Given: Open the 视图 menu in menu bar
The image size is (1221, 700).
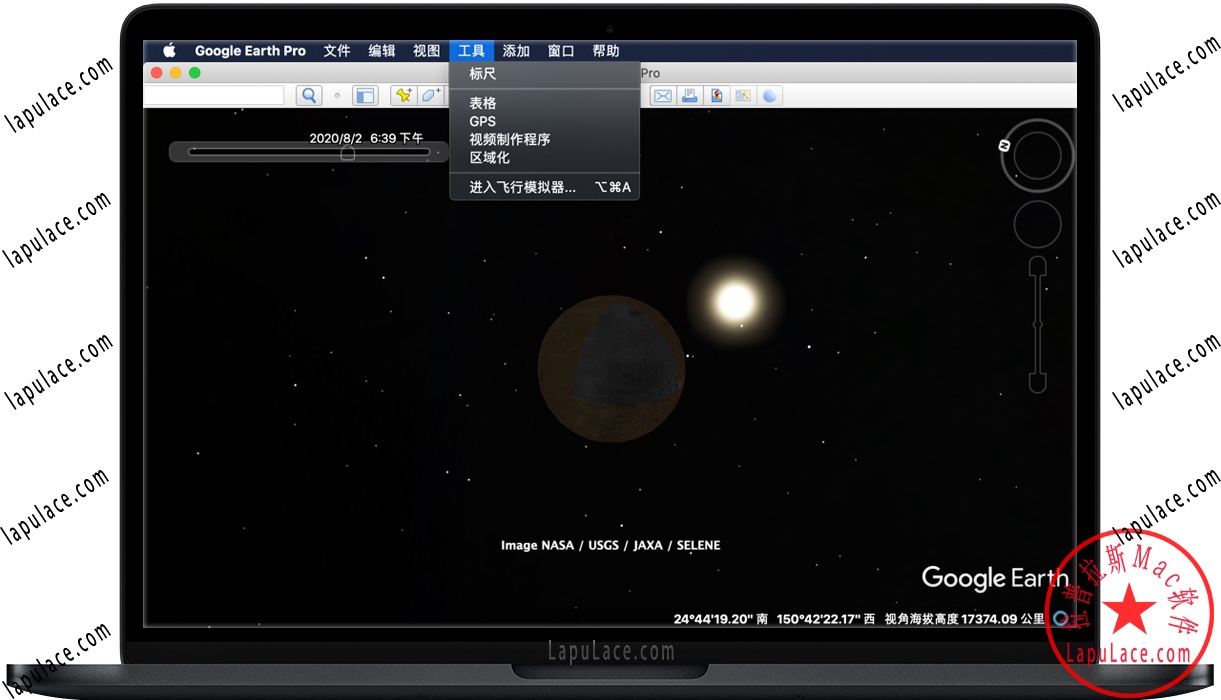Looking at the screenshot, I should (427, 51).
